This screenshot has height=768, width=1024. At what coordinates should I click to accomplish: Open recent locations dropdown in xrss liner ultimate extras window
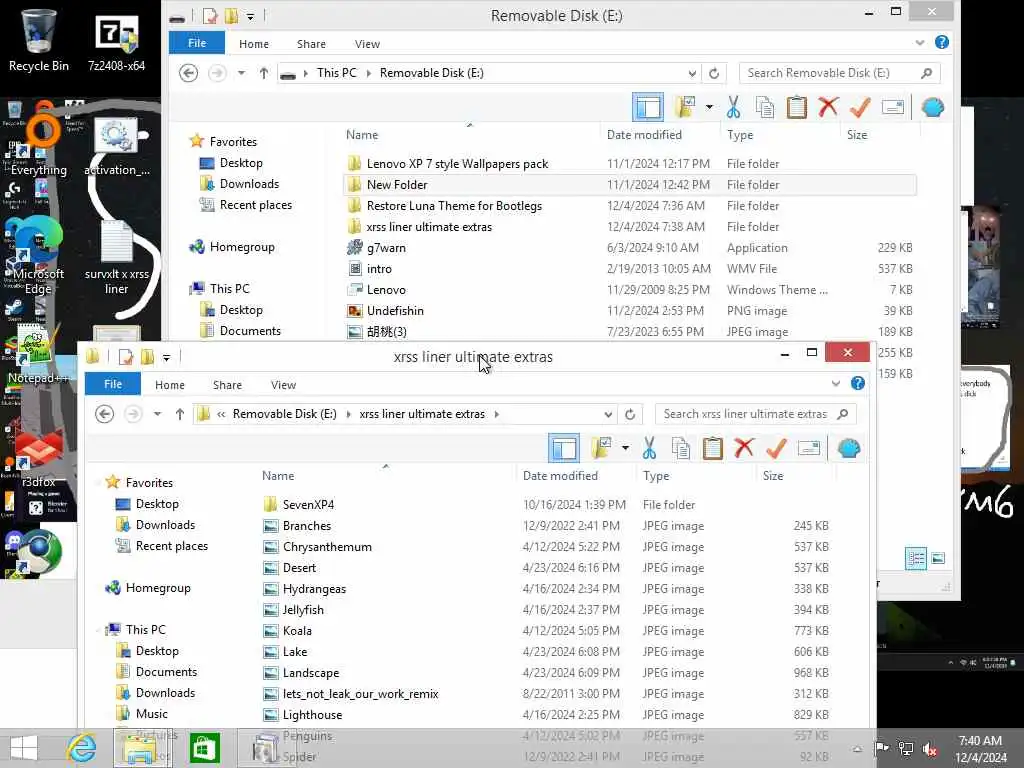point(157,414)
